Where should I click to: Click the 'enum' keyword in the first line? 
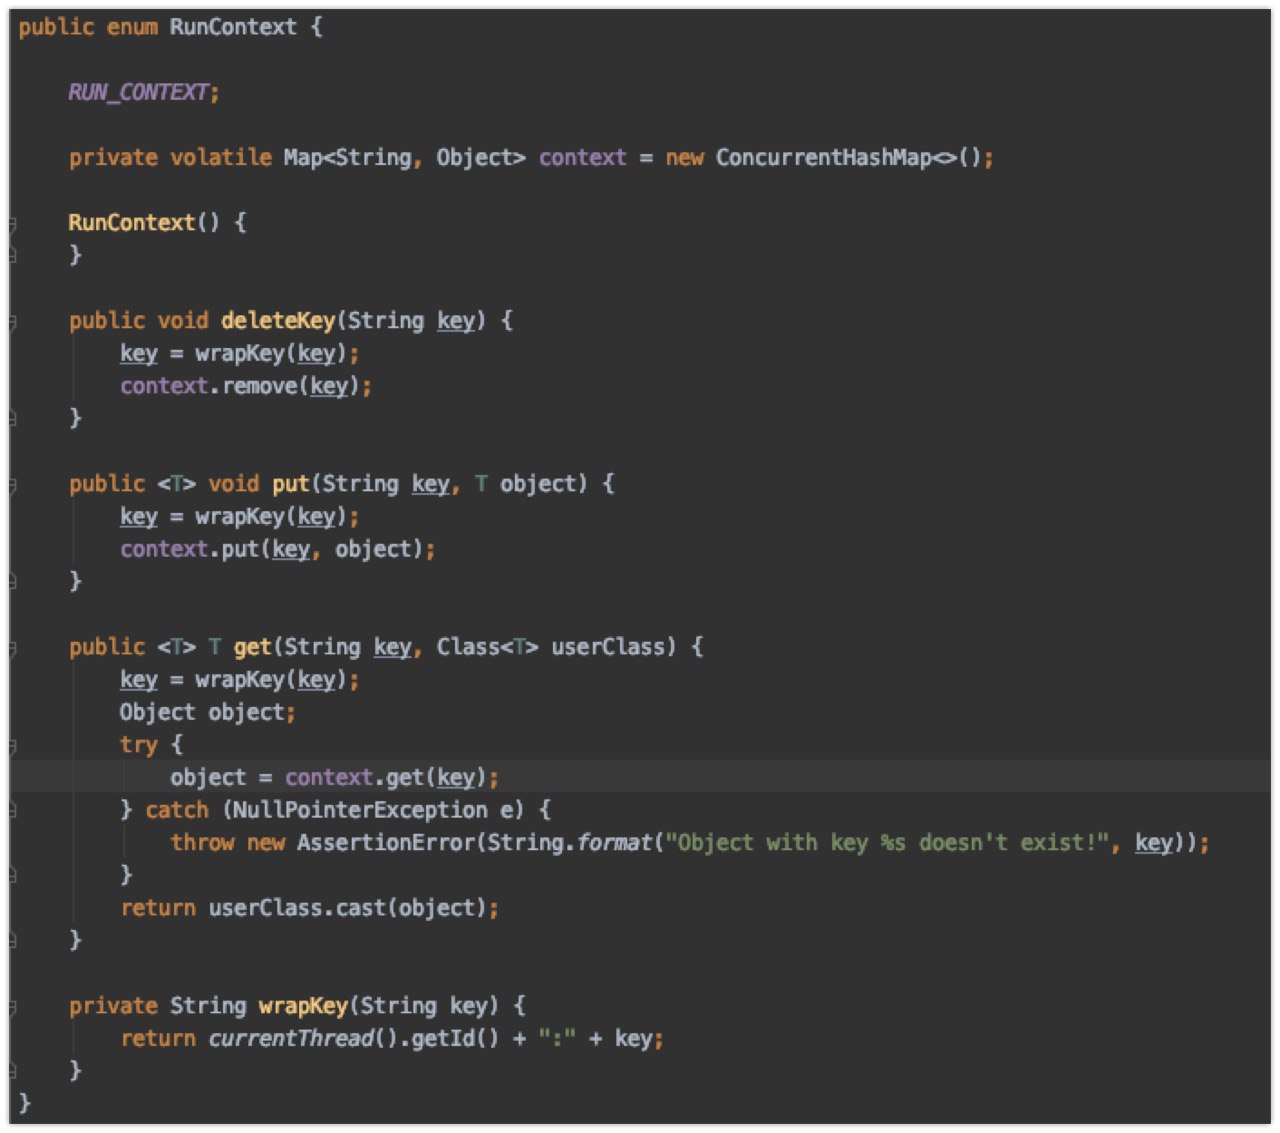pos(132,27)
